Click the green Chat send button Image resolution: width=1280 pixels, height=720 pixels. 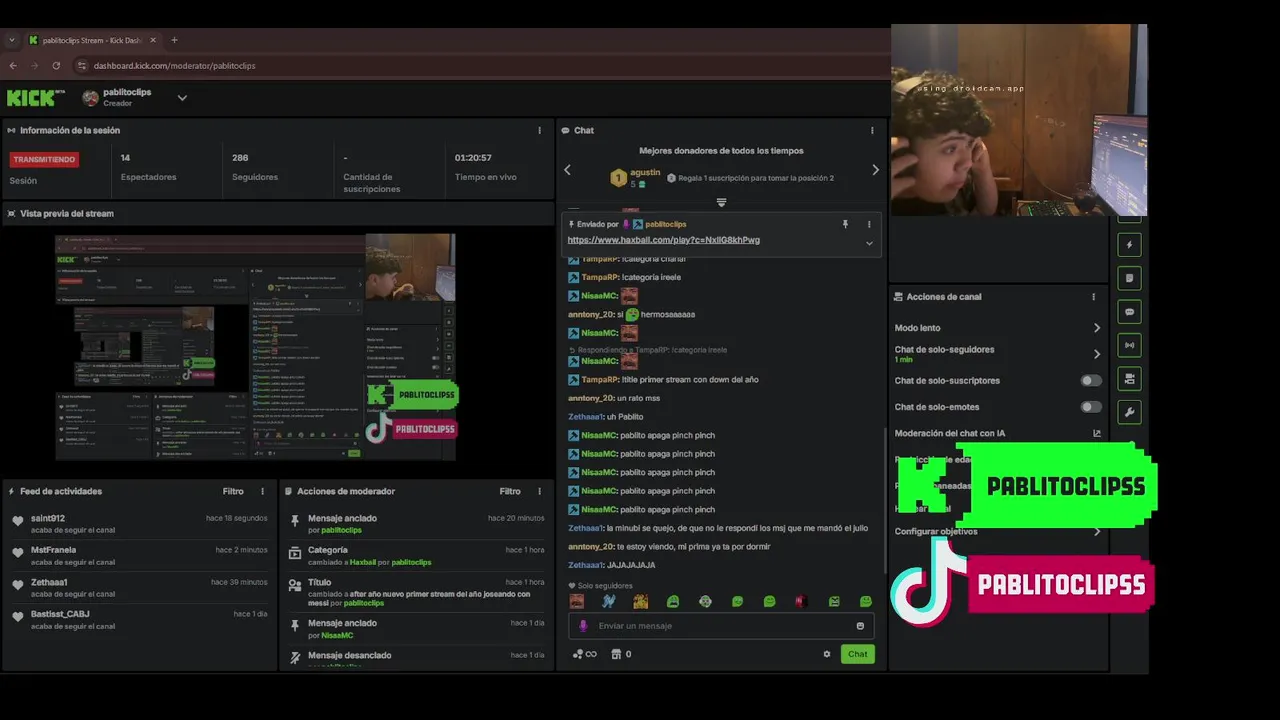click(x=858, y=654)
